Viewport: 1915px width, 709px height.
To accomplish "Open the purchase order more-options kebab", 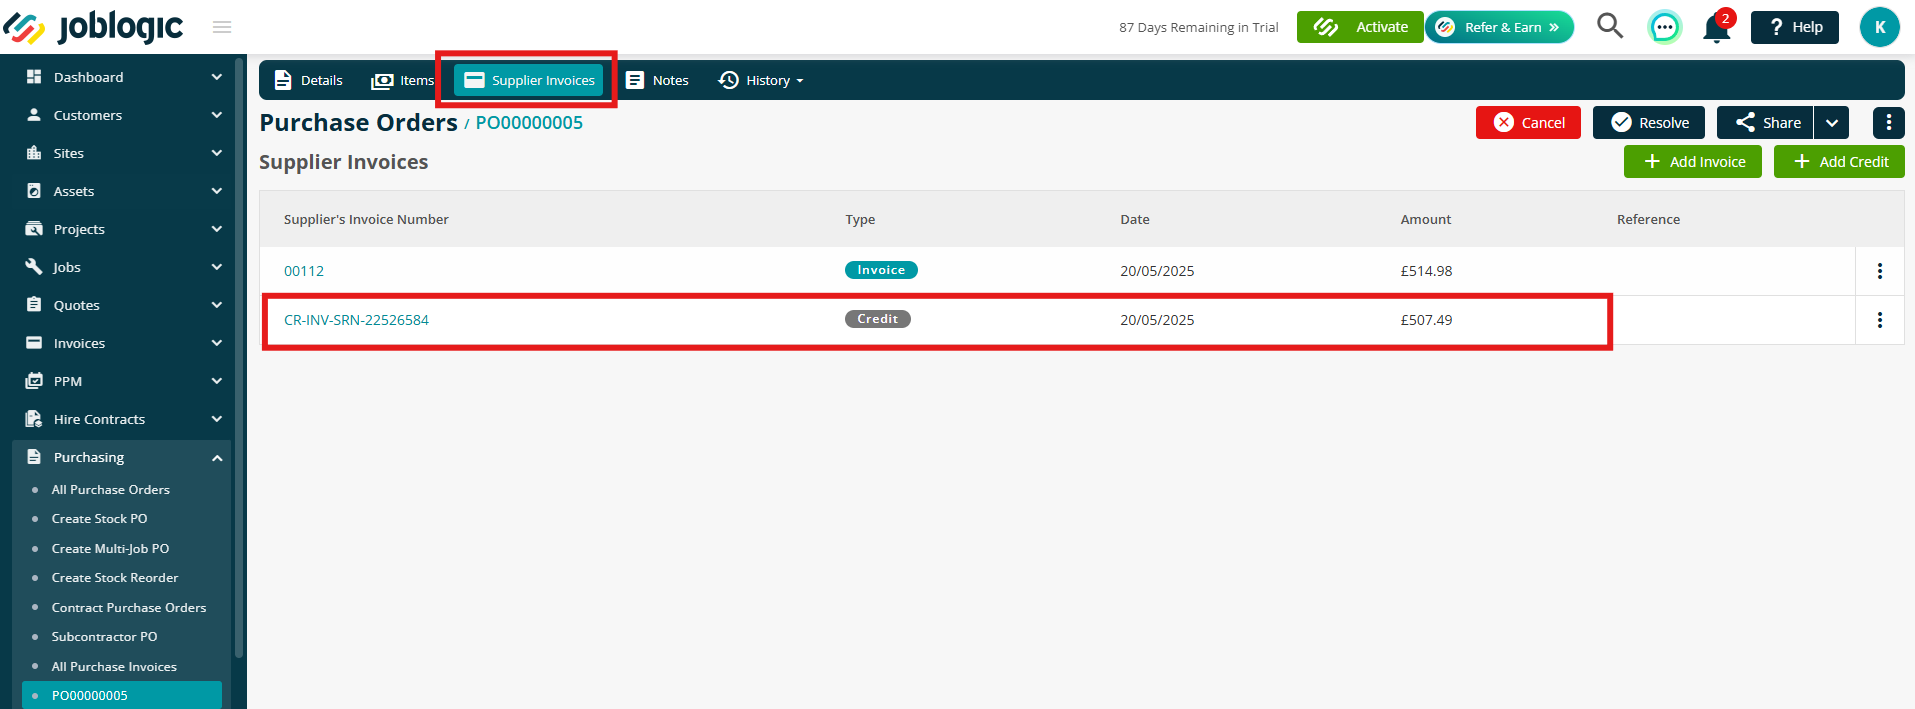I will pyautogui.click(x=1888, y=123).
